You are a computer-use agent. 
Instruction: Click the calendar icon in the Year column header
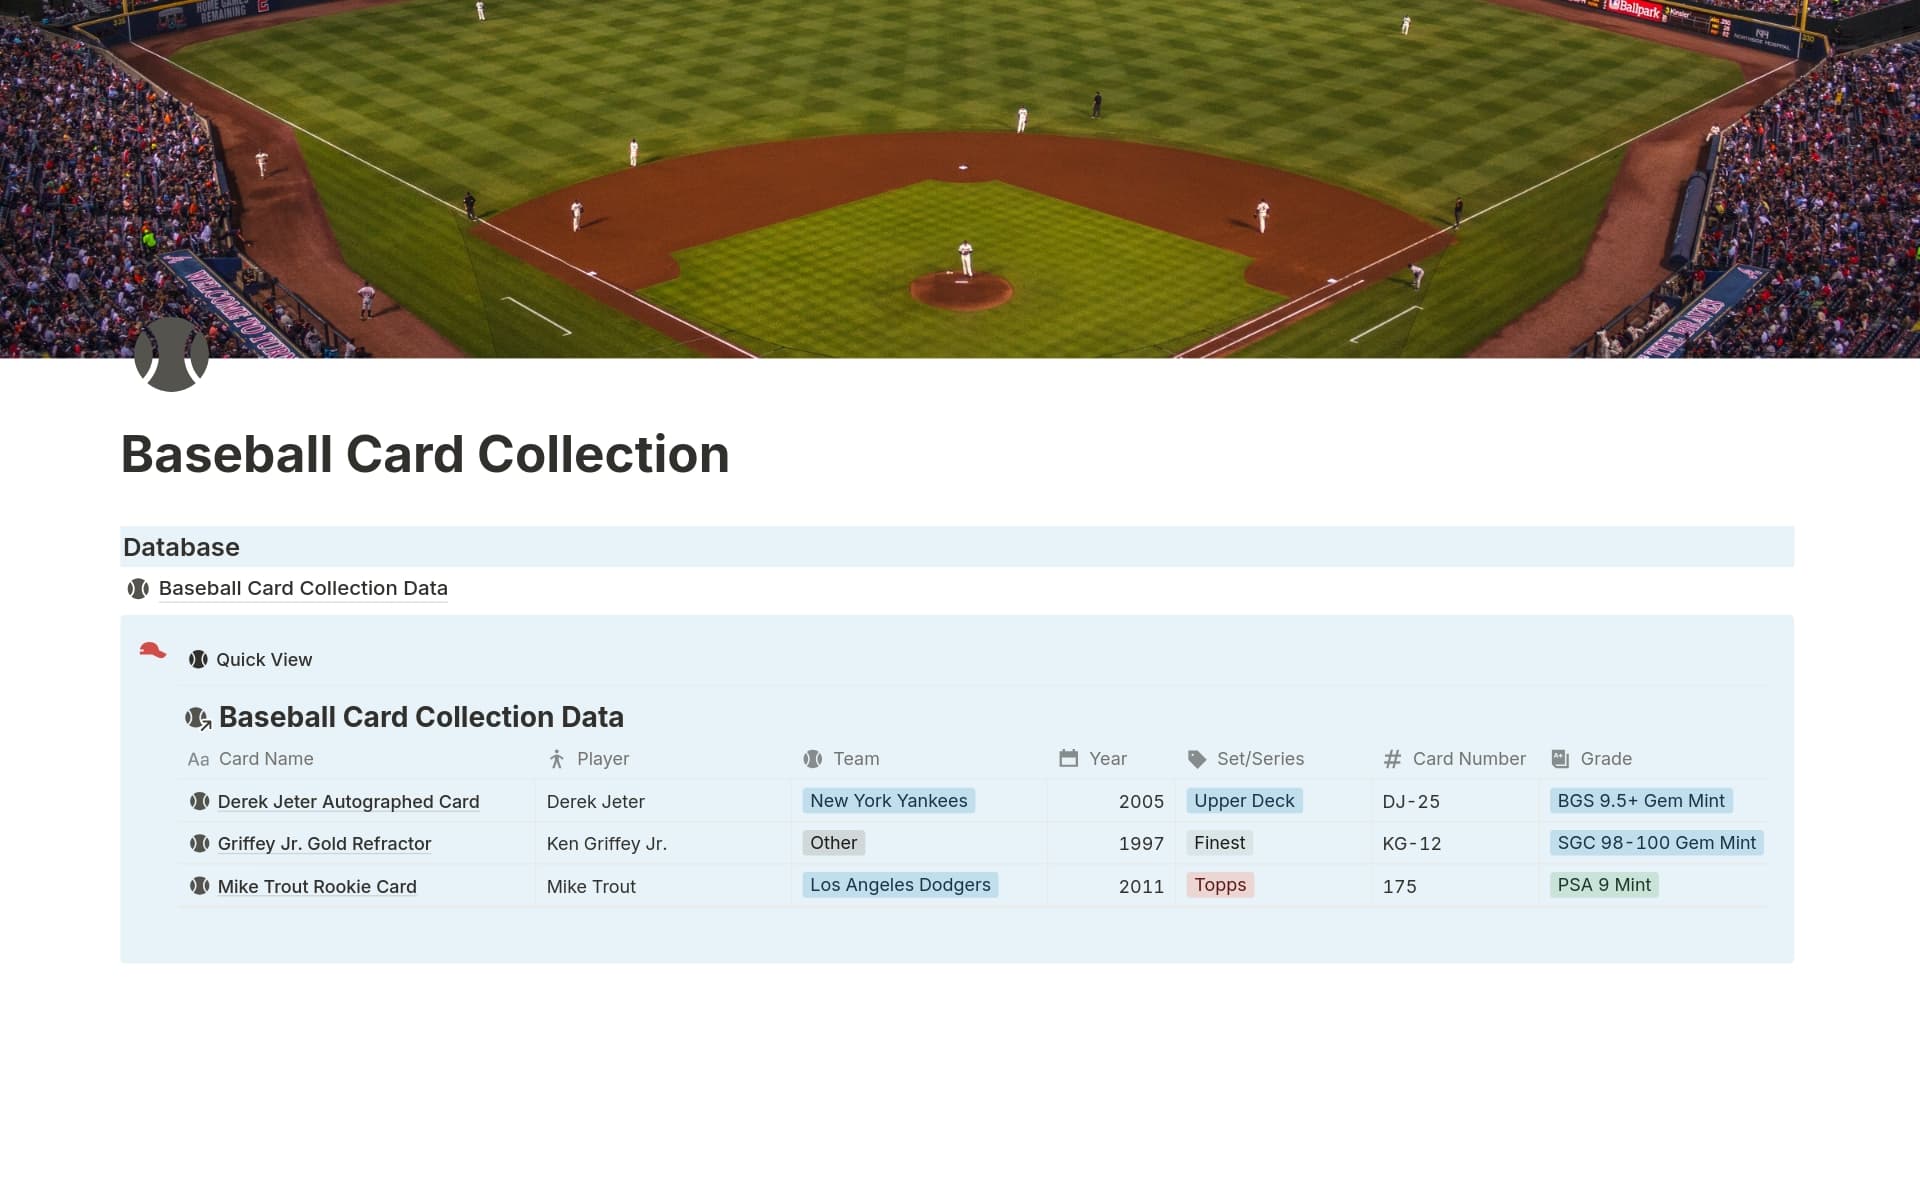coord(1068,759)
